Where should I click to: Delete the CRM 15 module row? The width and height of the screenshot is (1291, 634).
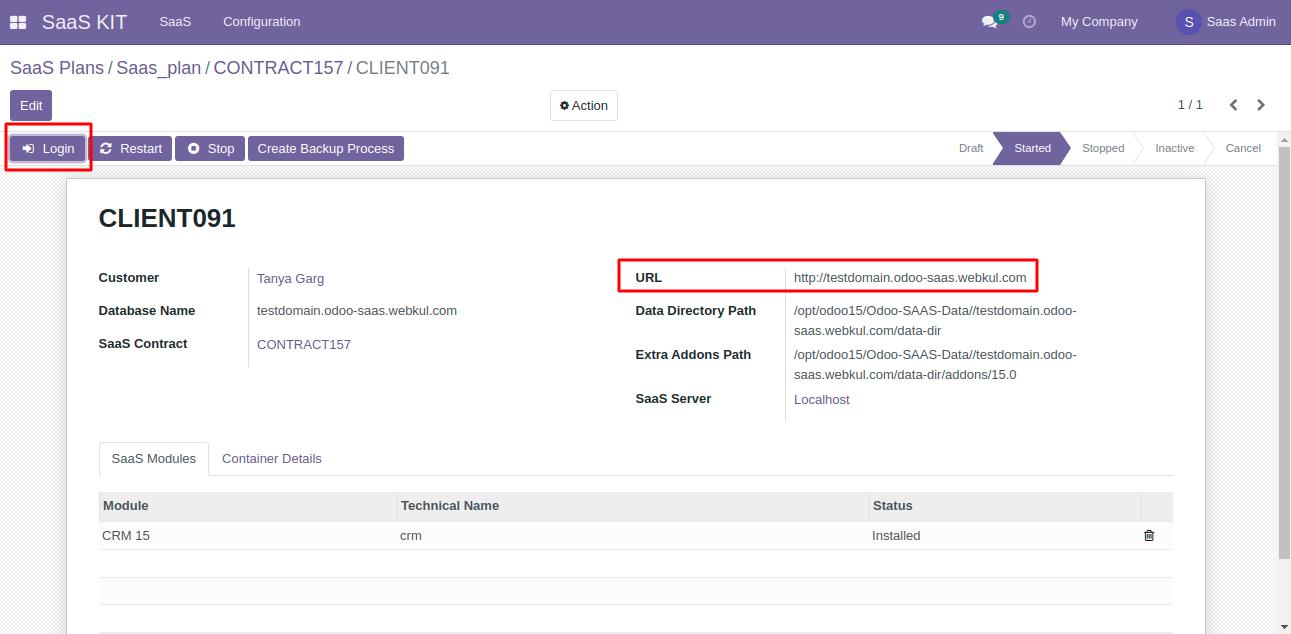[1149, 535]
